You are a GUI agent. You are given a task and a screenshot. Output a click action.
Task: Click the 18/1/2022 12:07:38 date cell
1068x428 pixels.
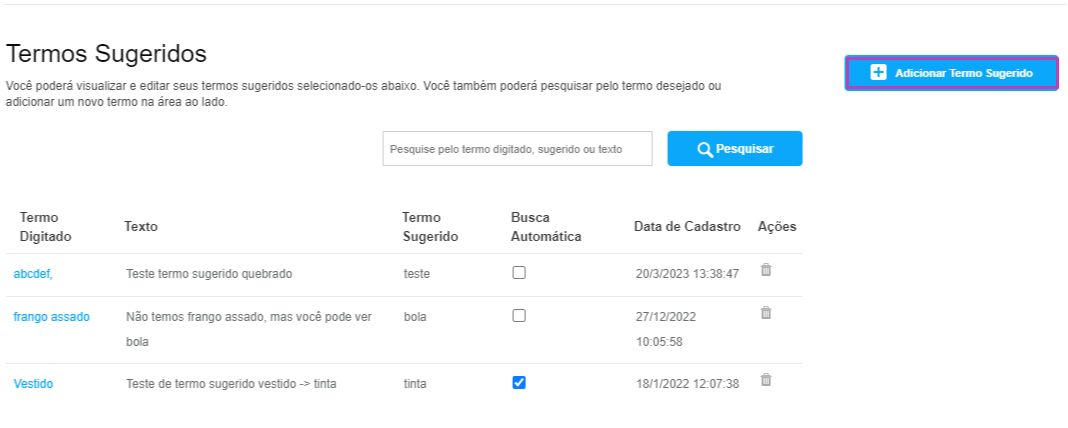[687, 384]
